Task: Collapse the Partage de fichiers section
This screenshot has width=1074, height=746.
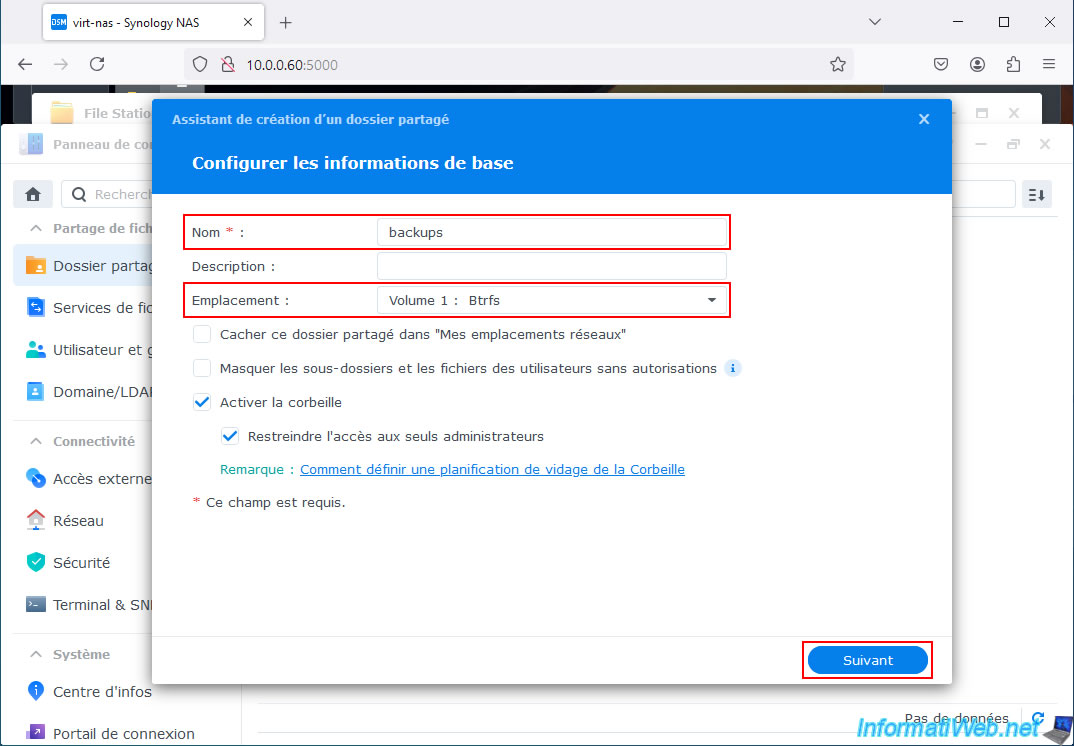Action: (x=36, y=228)
